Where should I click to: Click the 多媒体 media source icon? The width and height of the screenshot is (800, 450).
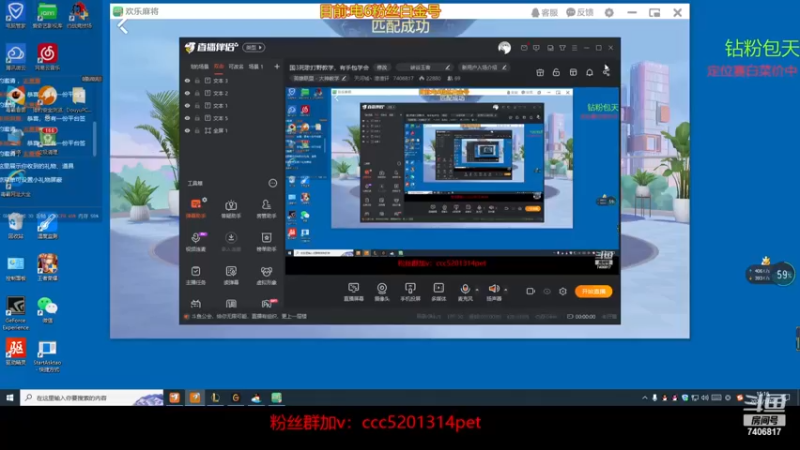[438, 291]
